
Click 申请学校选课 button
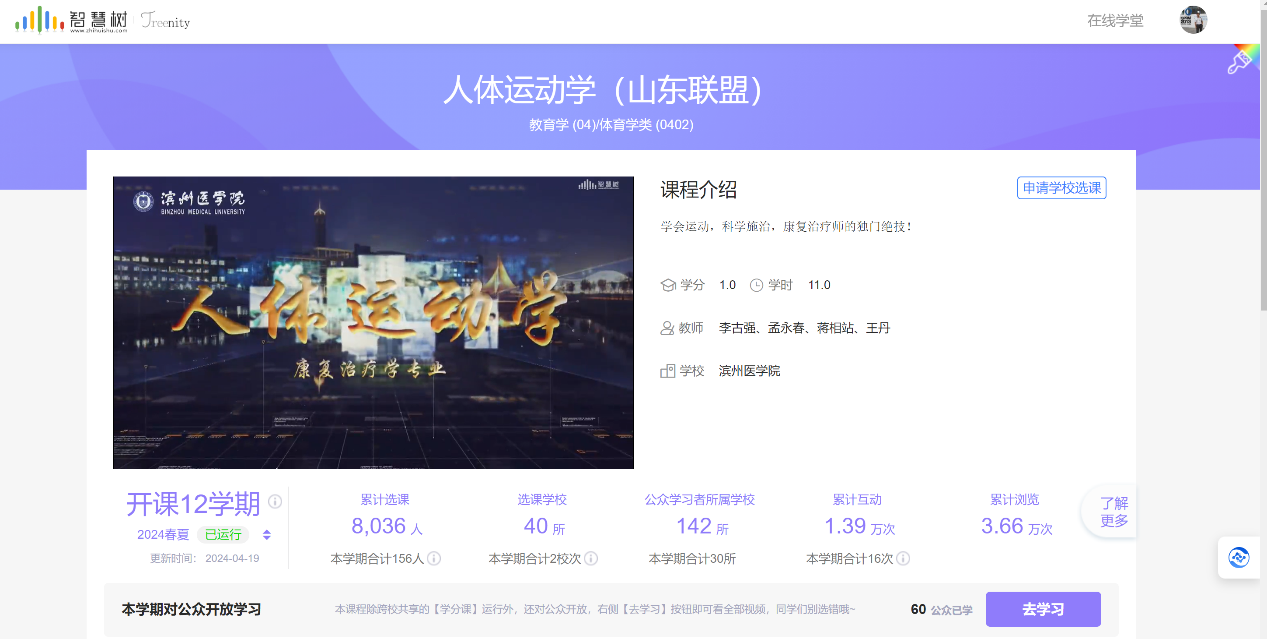tap(1061, 188)
